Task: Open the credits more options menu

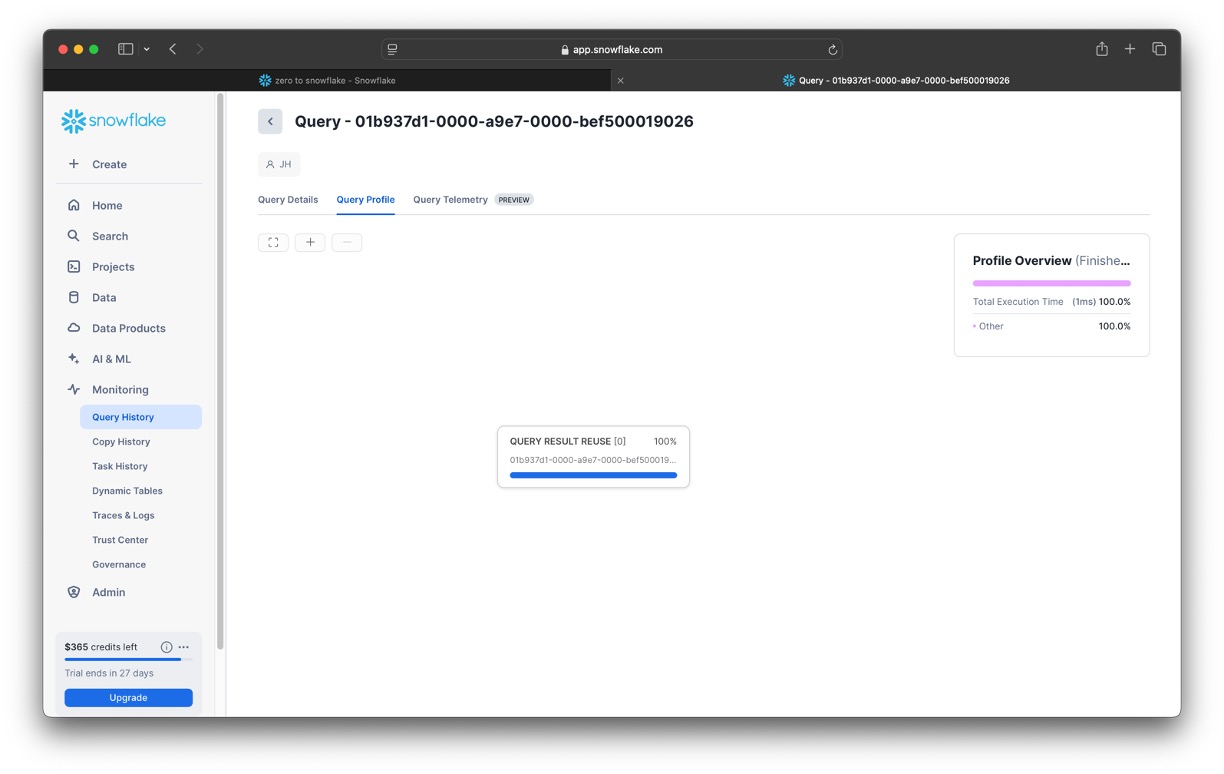Action: 184,647
